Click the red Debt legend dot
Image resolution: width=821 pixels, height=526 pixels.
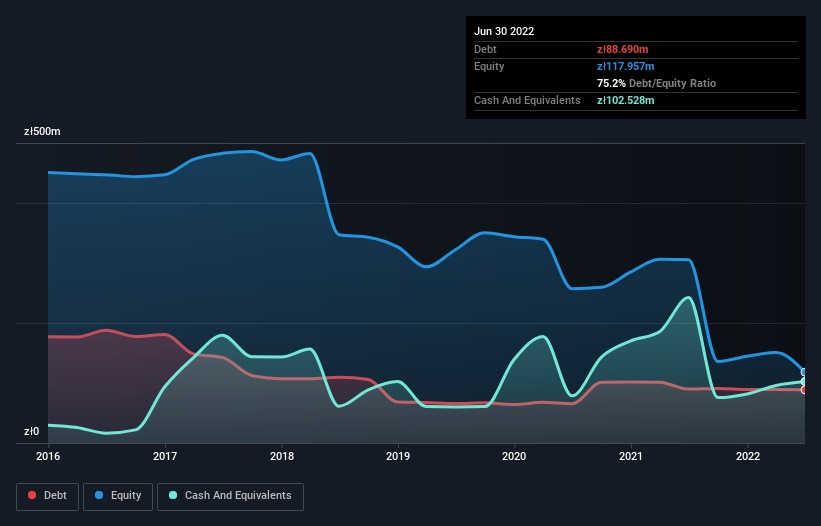click(x=32, y=495)
